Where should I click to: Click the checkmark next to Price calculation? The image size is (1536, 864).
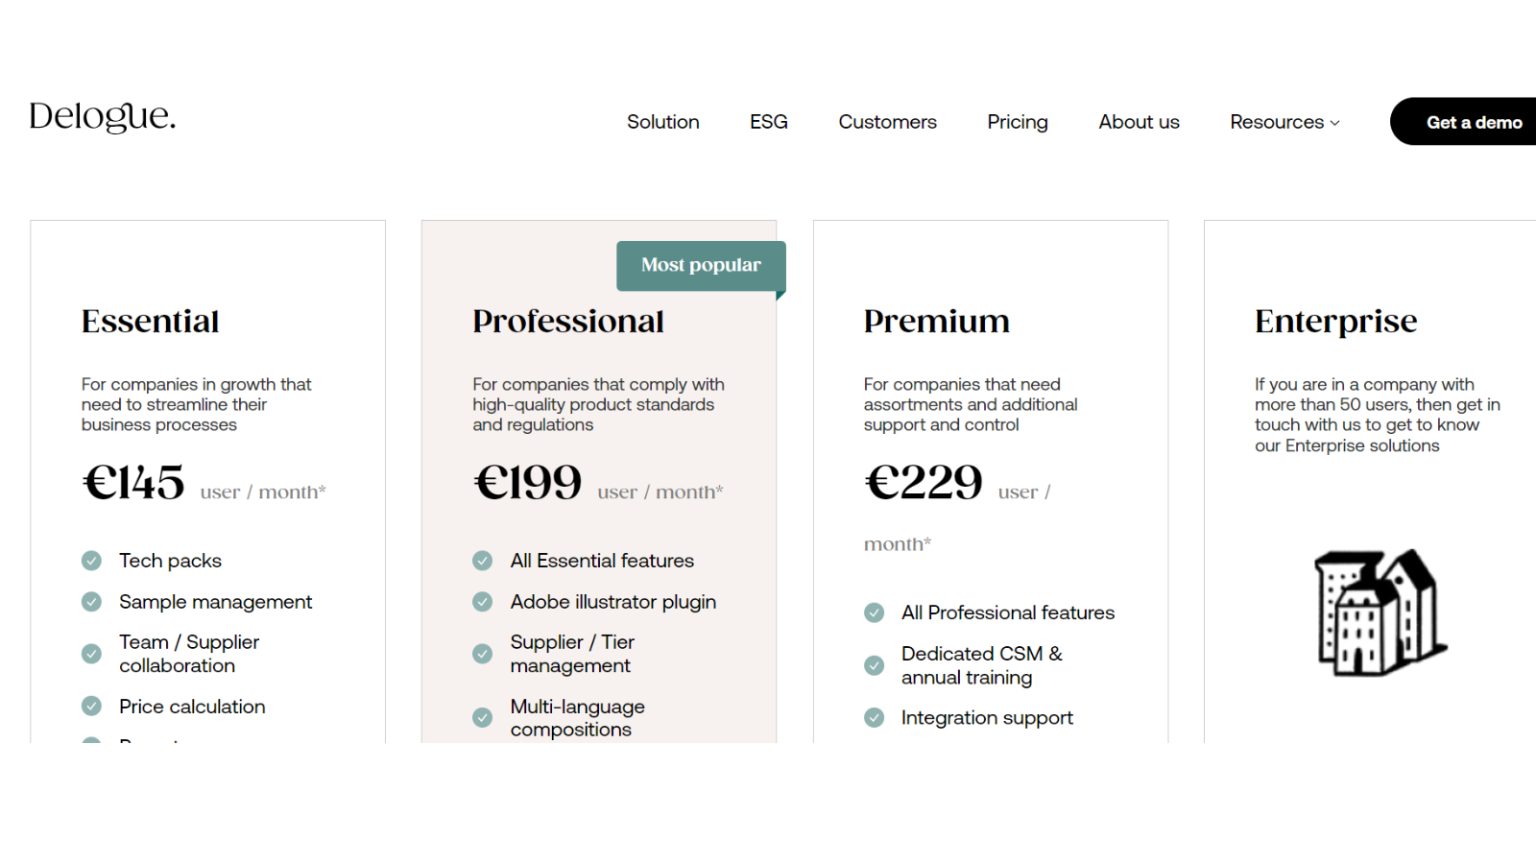(91, 706)
